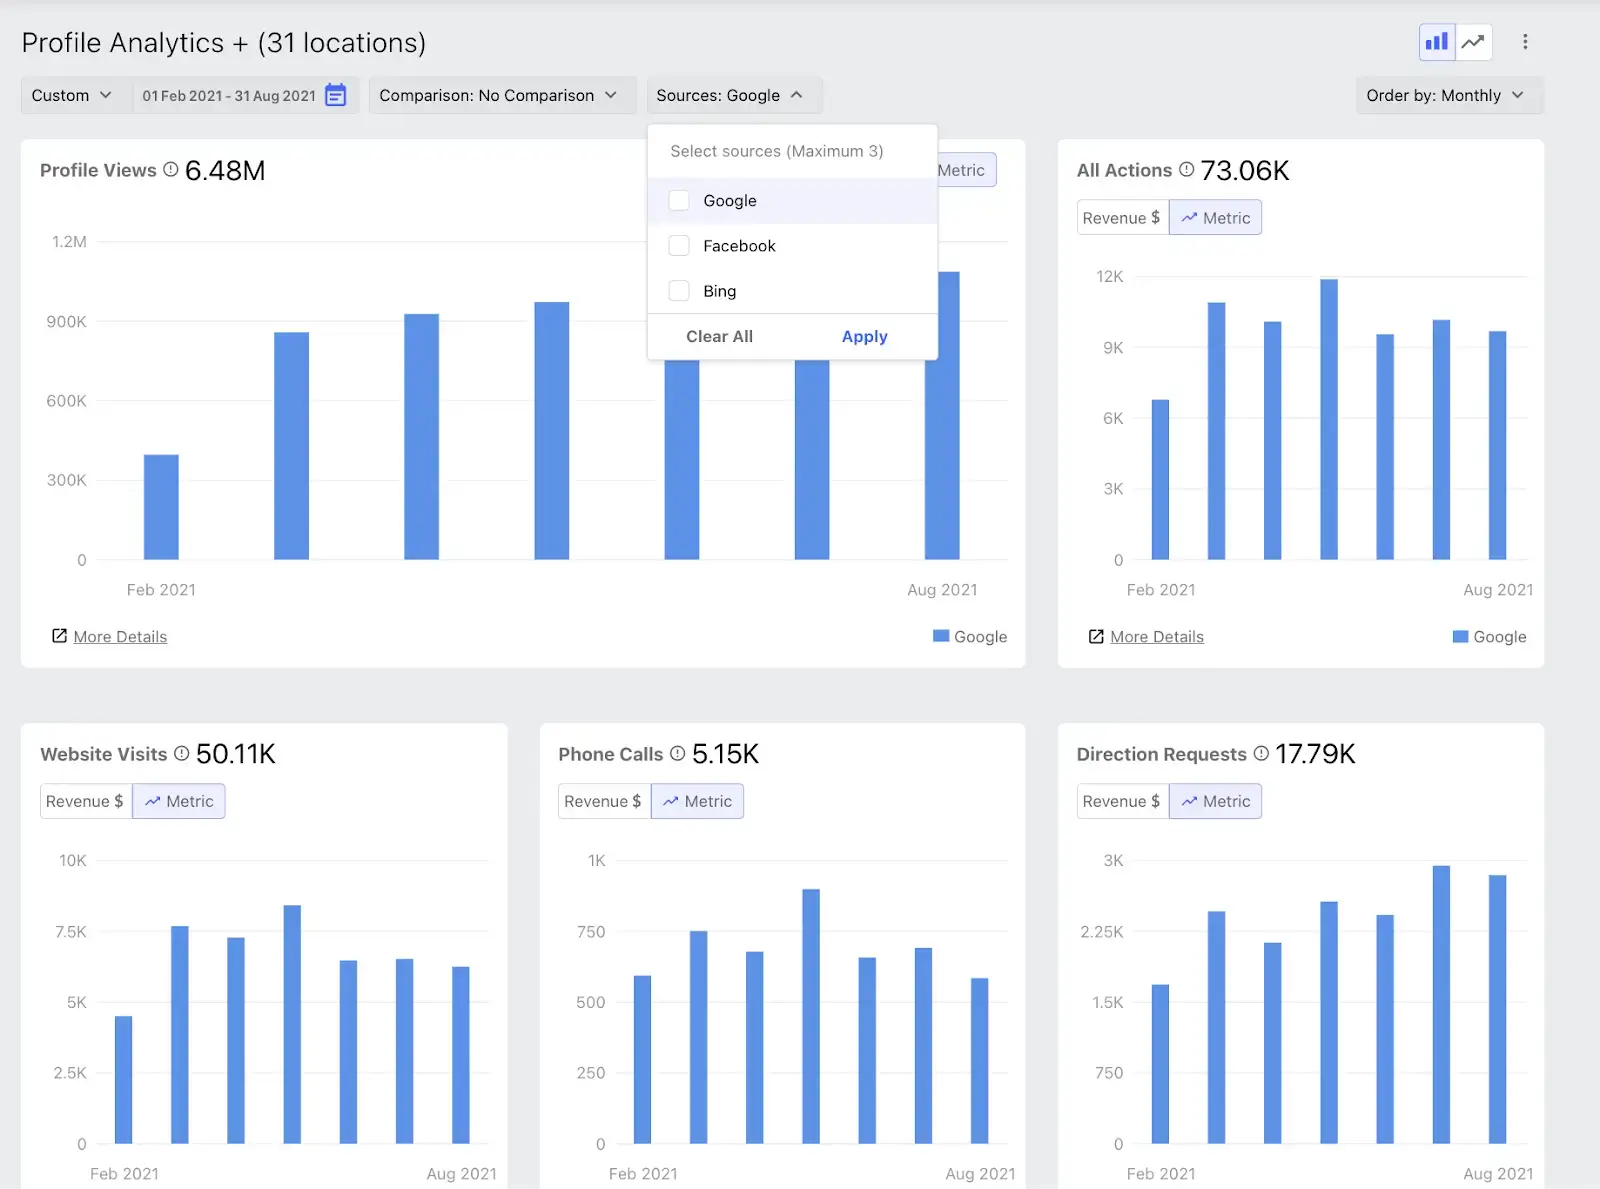Toggle Revenue $ in Website Visits card
The height and width of the screenshot is (1189, 1600).
click(x=86, y=801)
